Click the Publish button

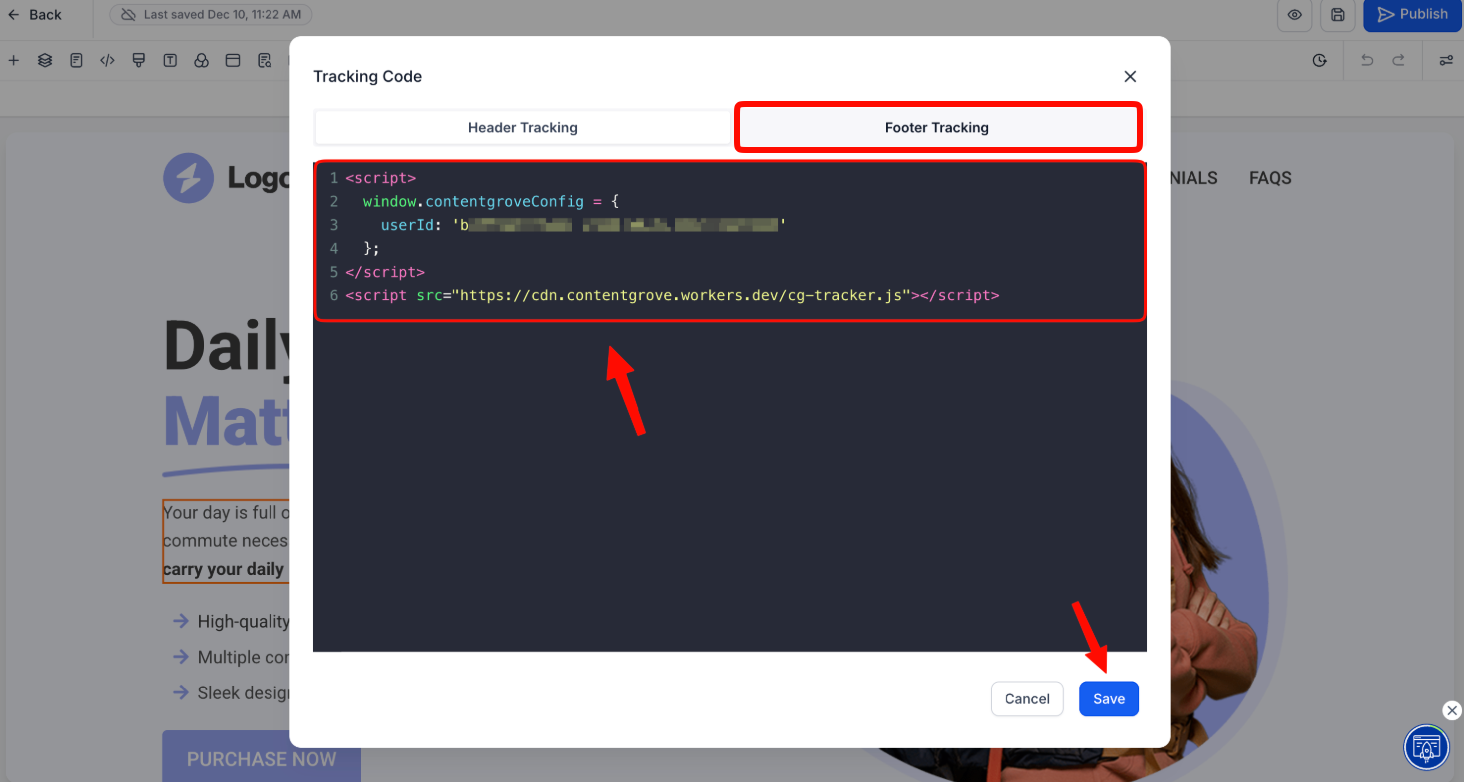click(1412, 15)
